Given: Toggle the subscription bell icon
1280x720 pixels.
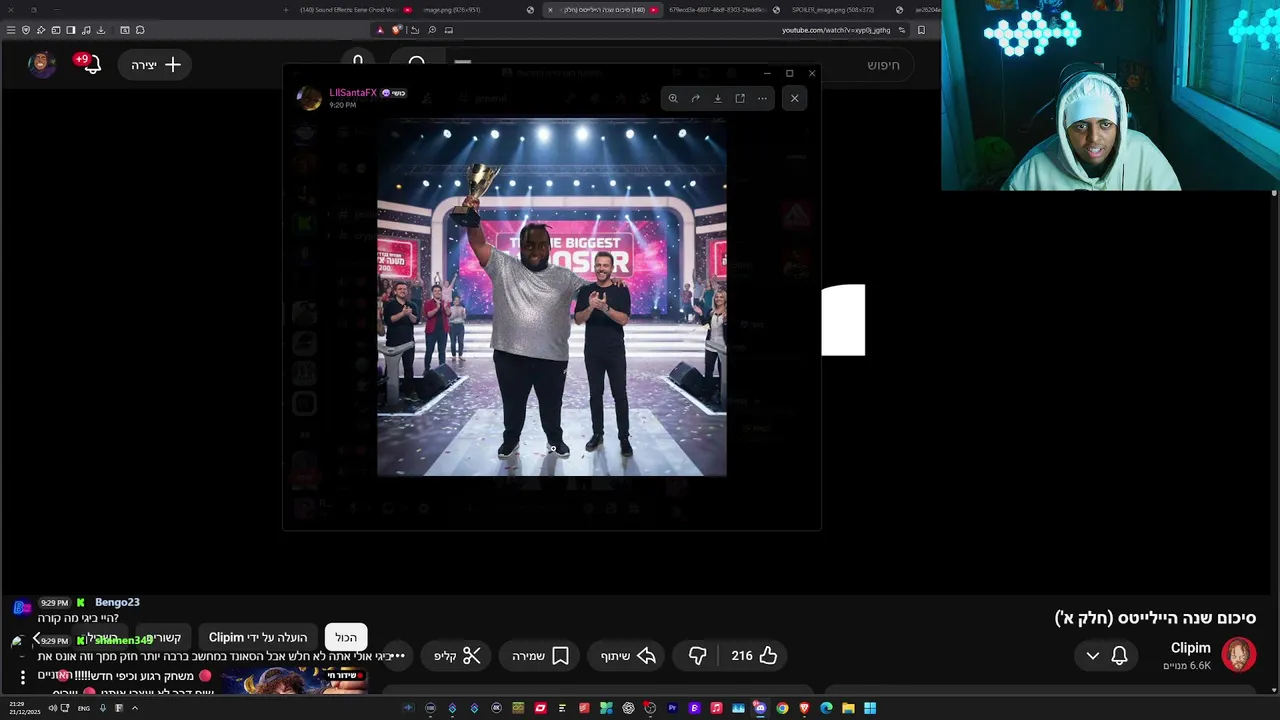Looking at the screenshot, I should tap(1119, 656).
